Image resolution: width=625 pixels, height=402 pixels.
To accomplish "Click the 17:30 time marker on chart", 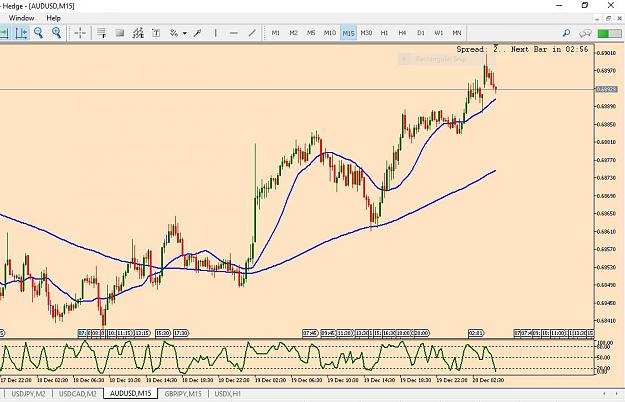I will click(181, 333).
